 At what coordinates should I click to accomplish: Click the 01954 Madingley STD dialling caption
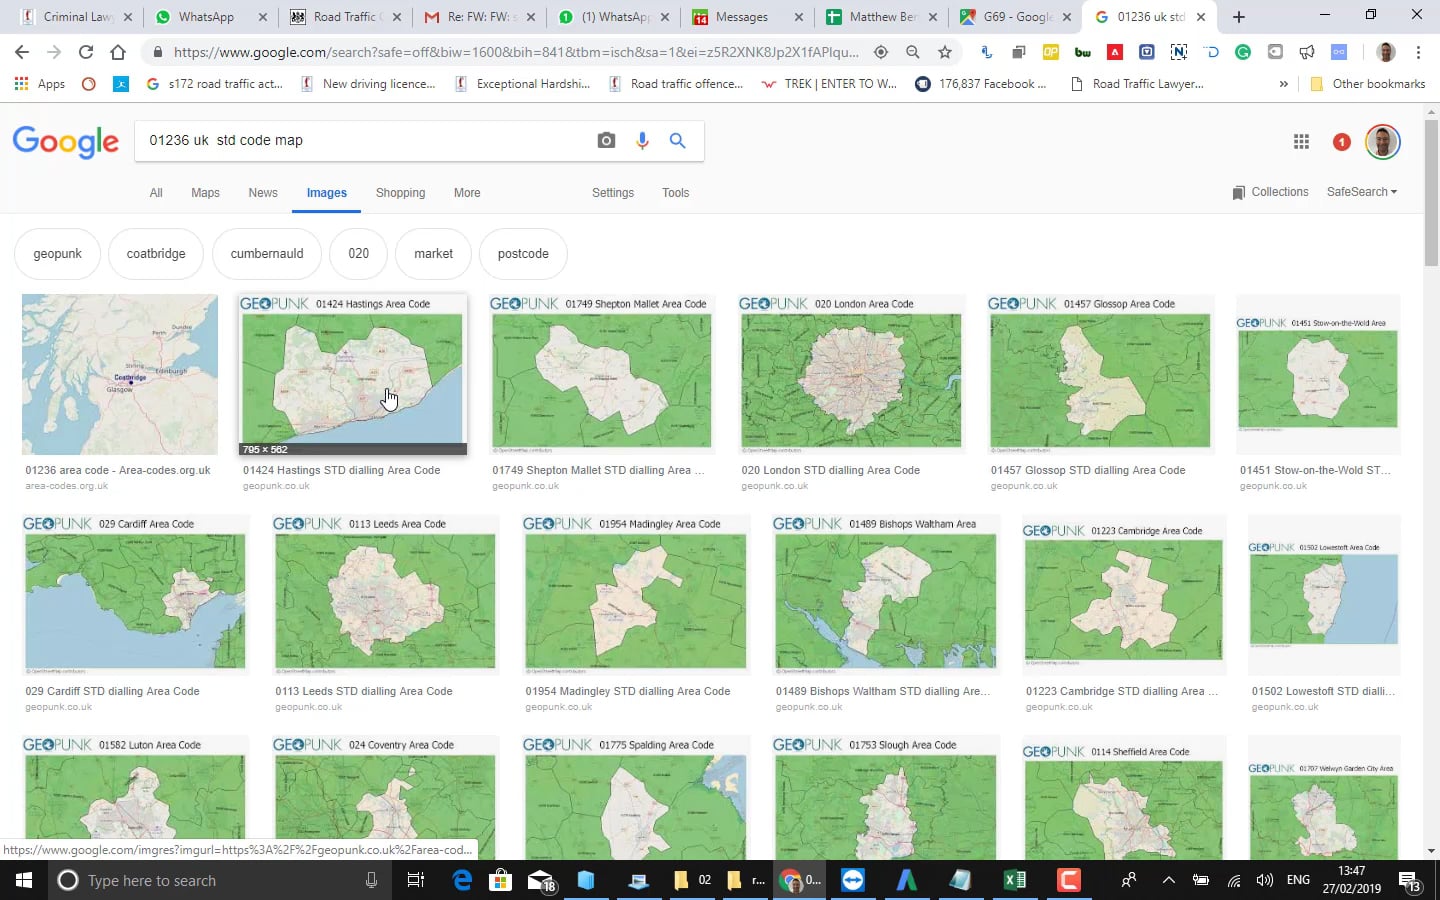628,691
